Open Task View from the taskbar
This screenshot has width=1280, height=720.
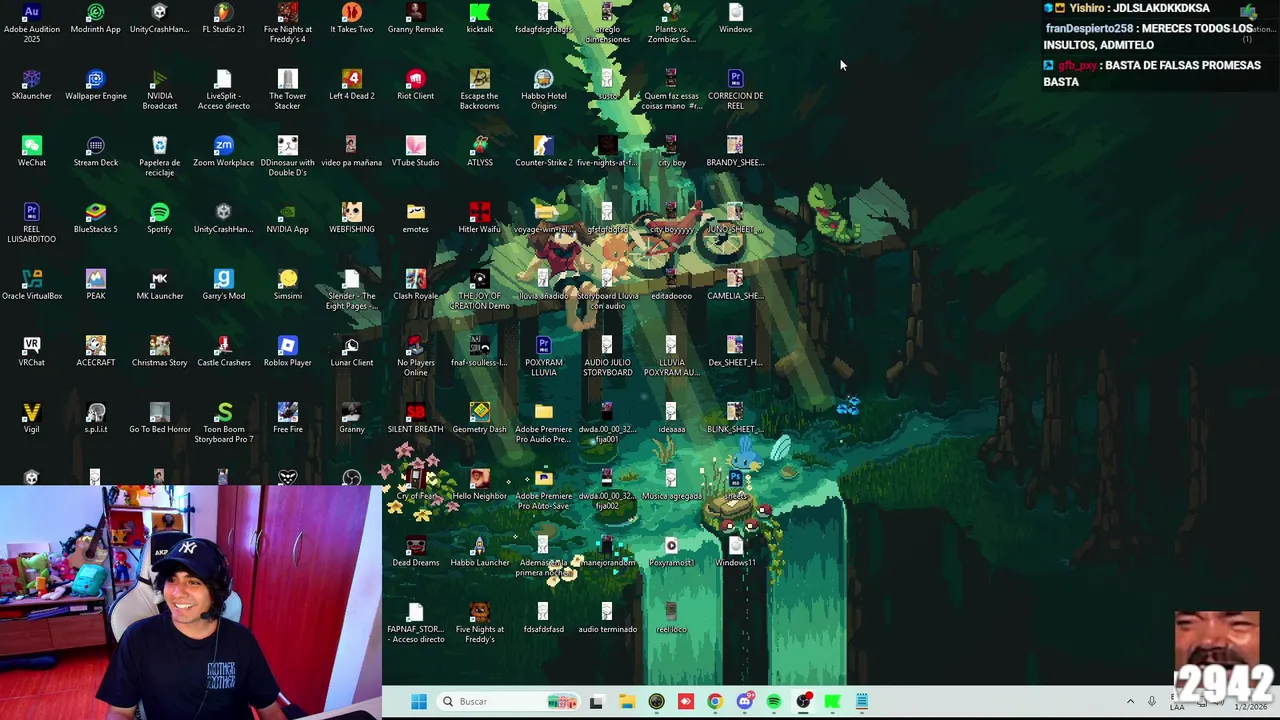596,702
